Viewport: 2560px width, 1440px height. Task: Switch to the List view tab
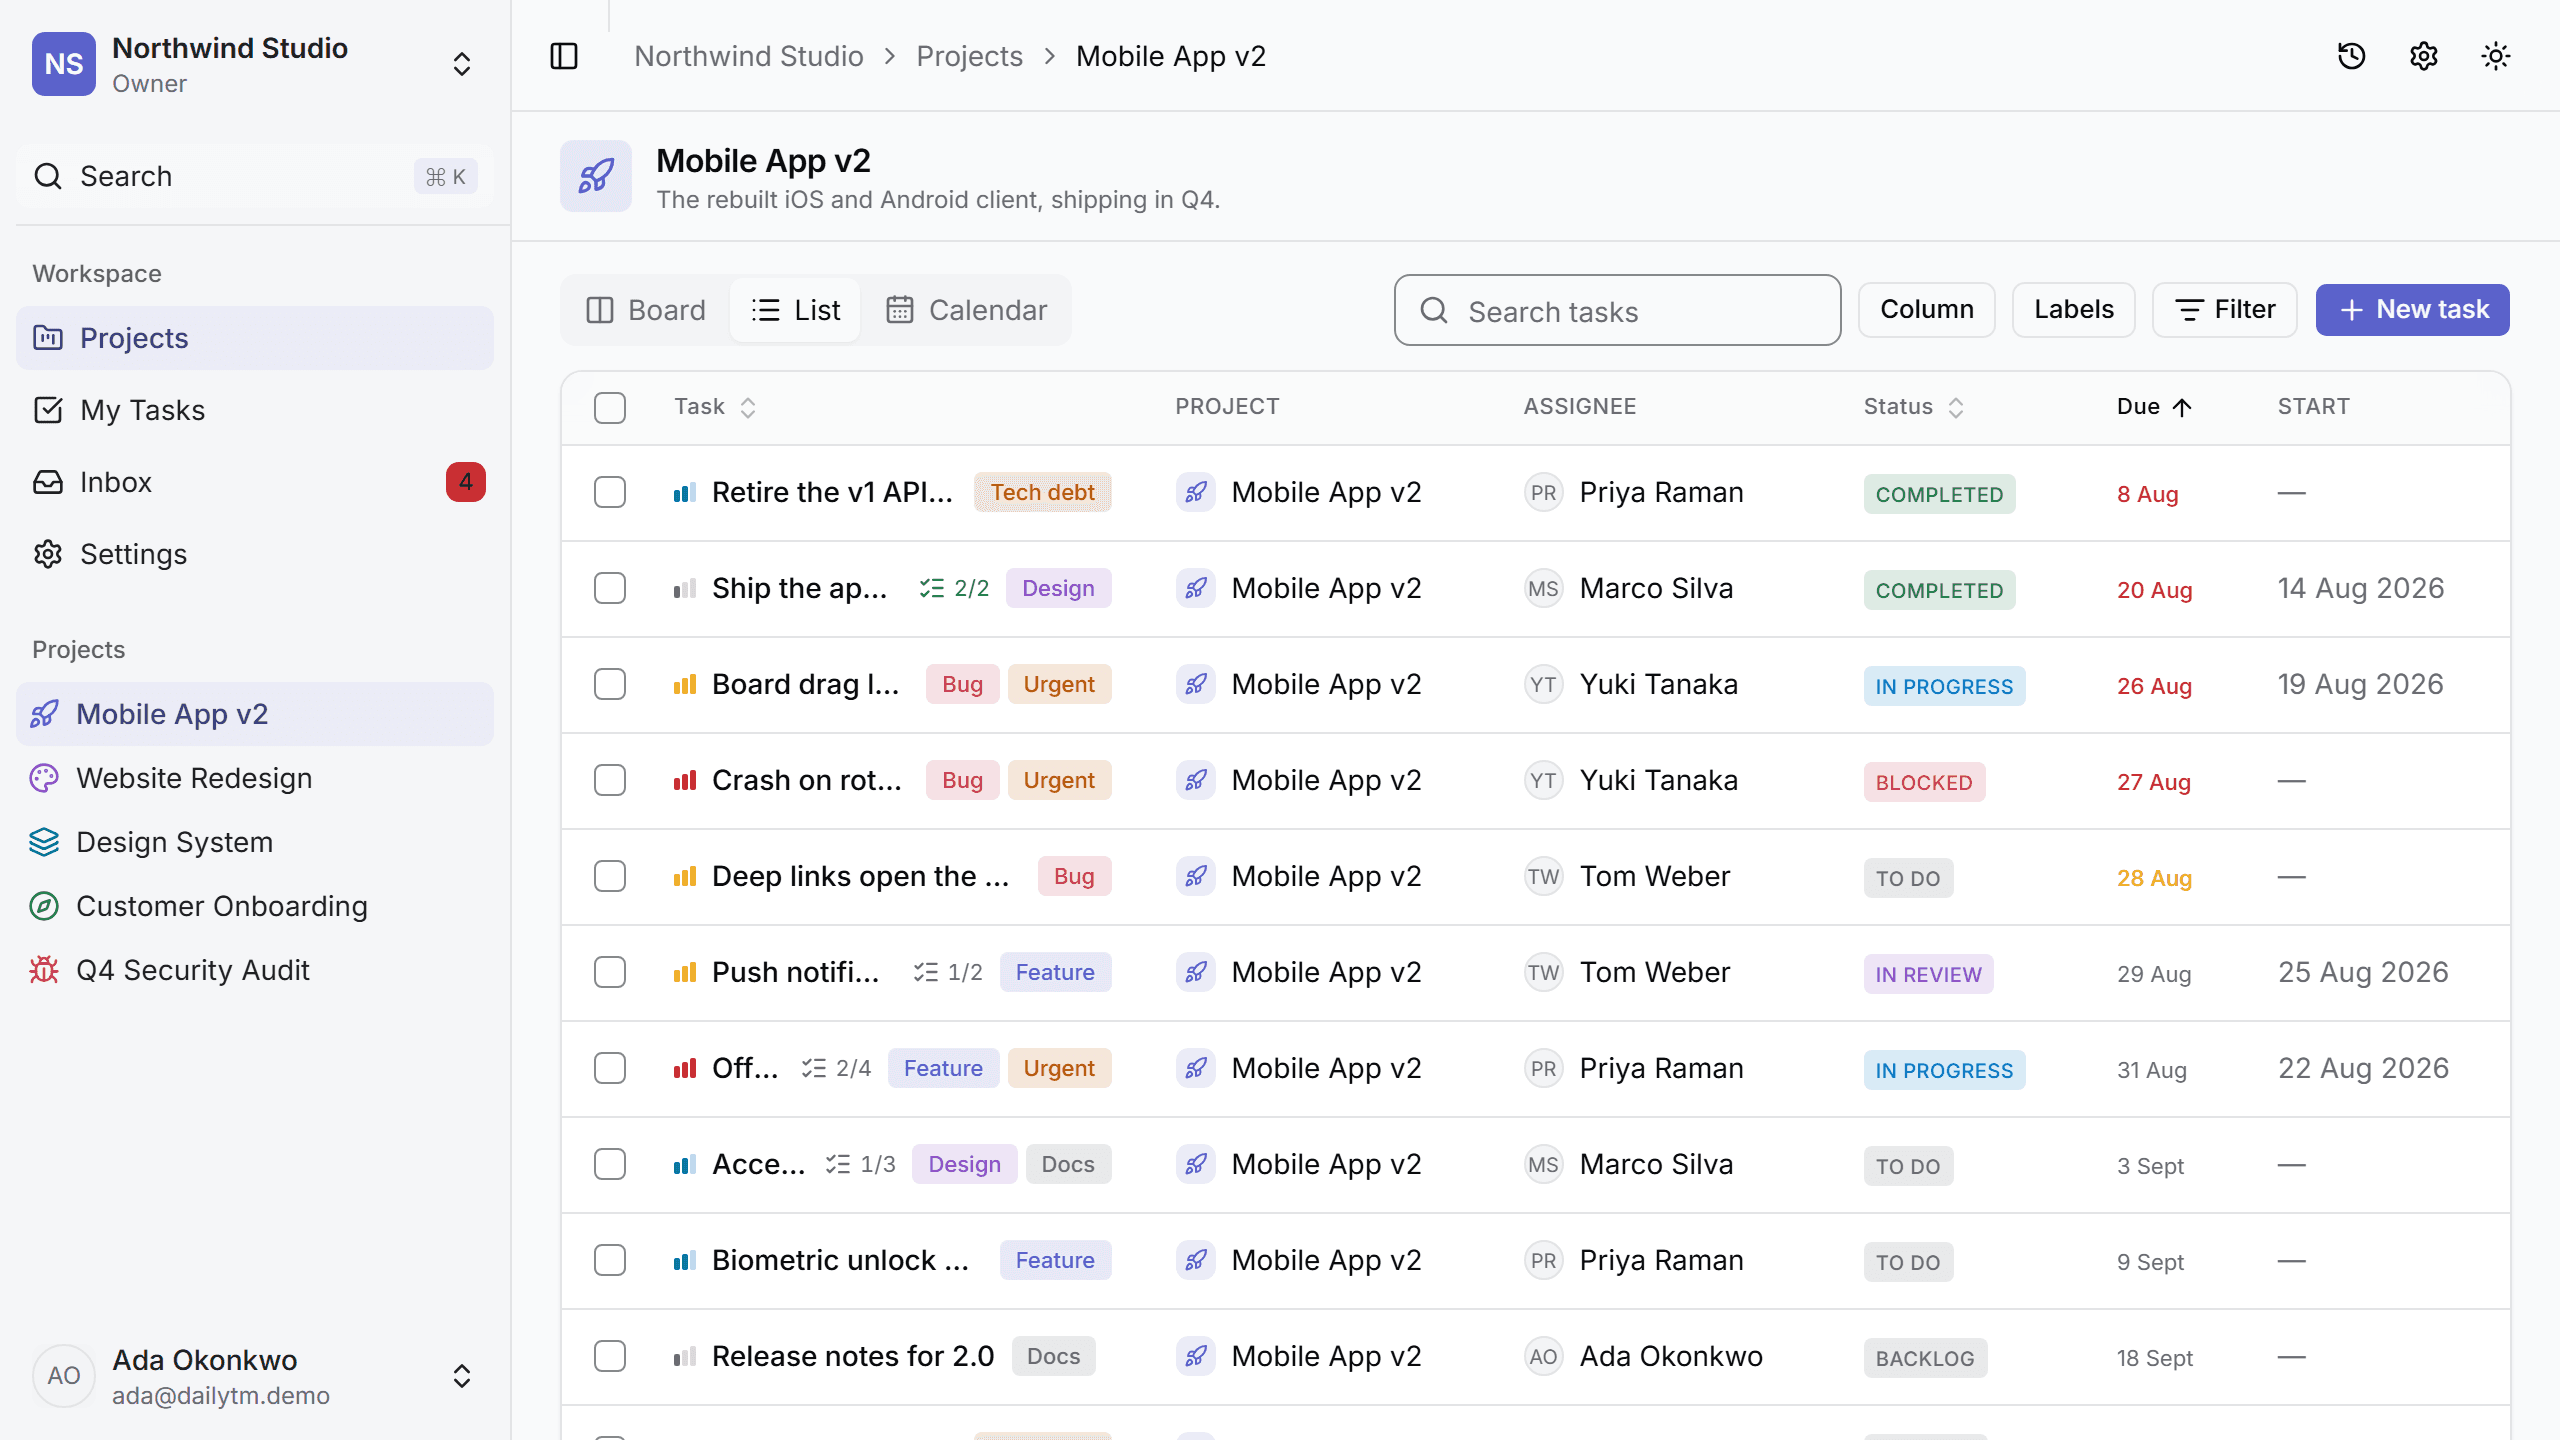(796, 310)
